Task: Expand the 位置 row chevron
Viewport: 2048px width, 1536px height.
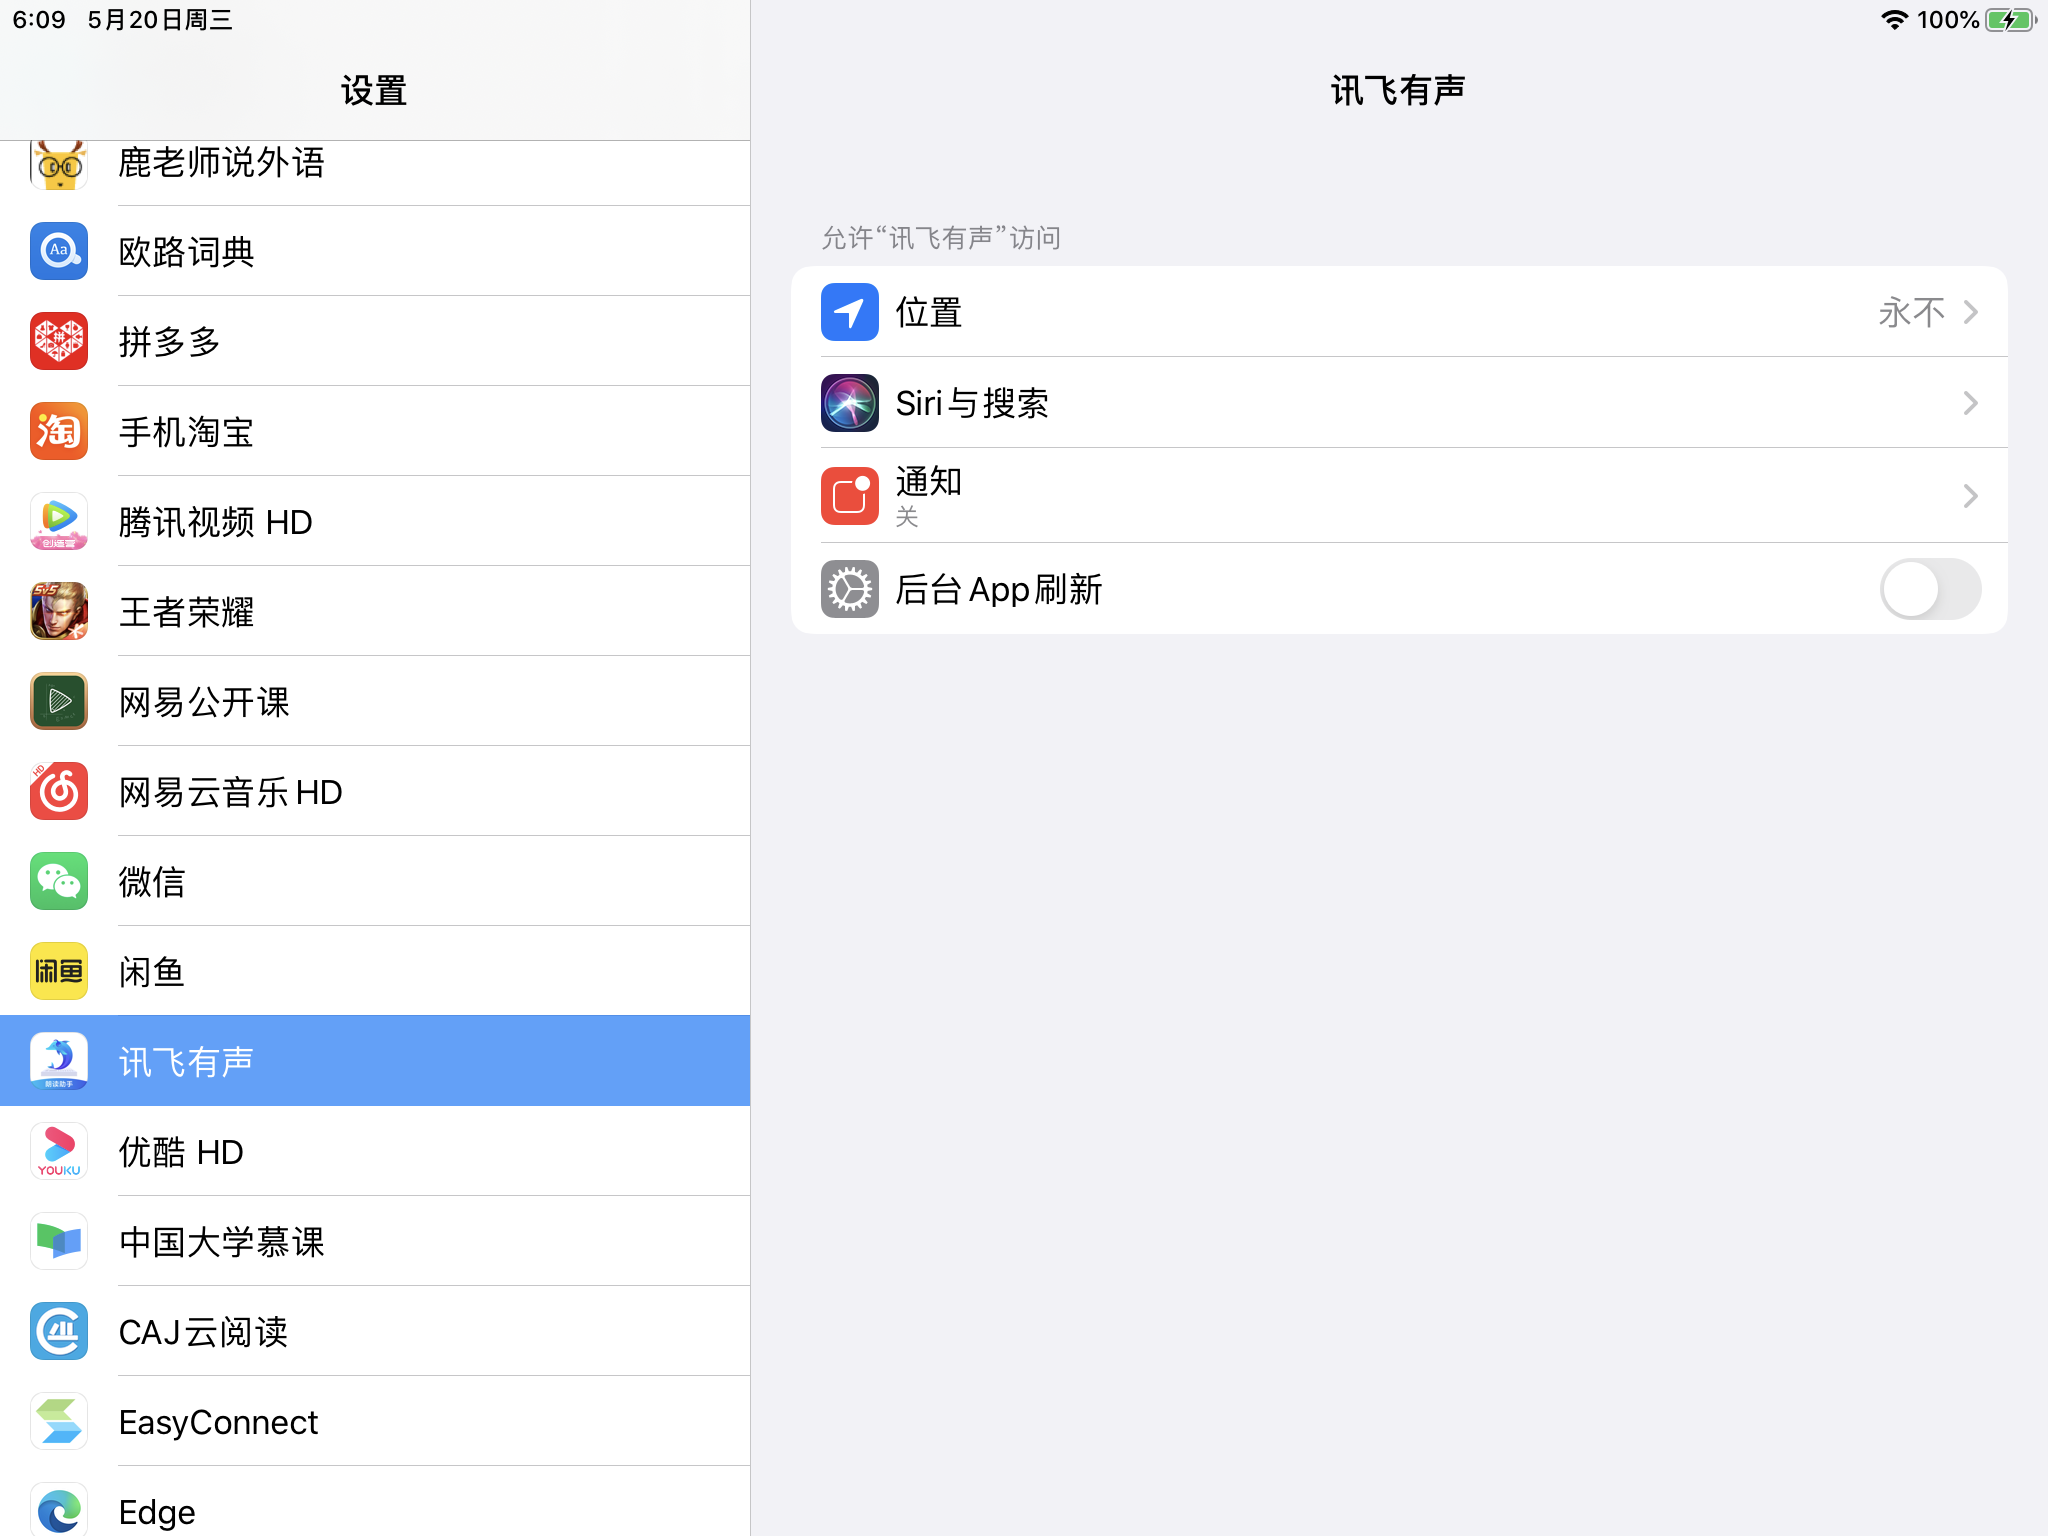Action: [x=1970, y=312]
